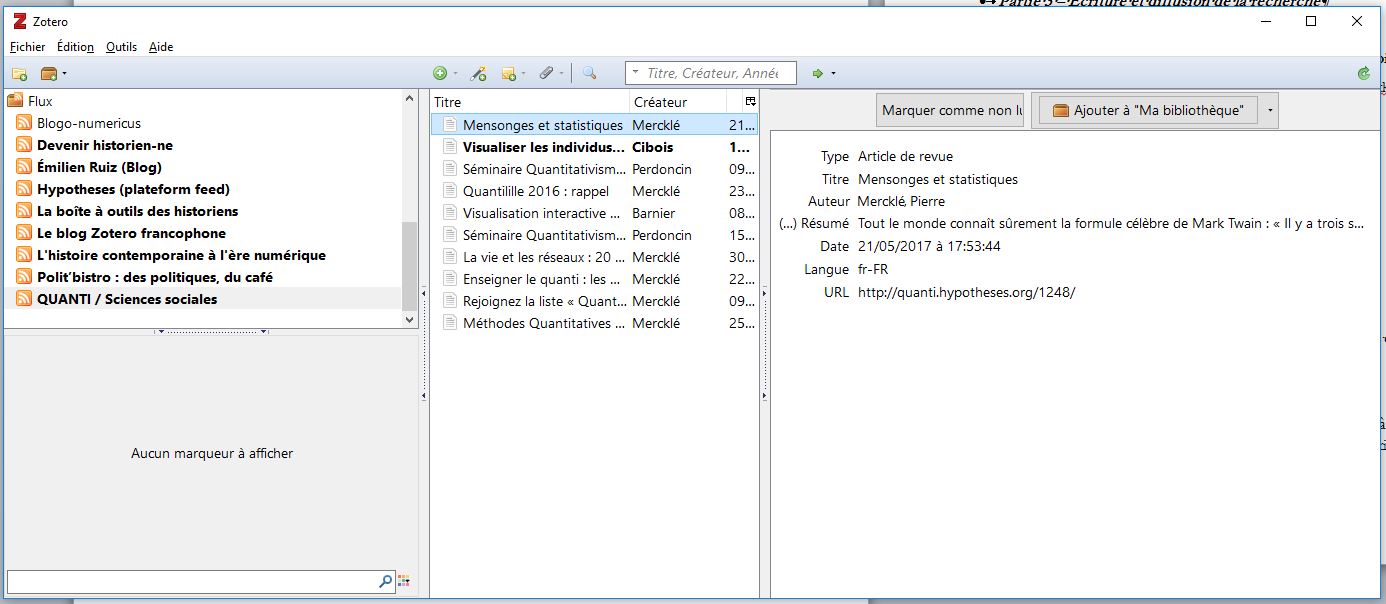Click RSS icon beside La boîte à outils
Viewport: 1386px width, 604px height.
pos(24,211)
